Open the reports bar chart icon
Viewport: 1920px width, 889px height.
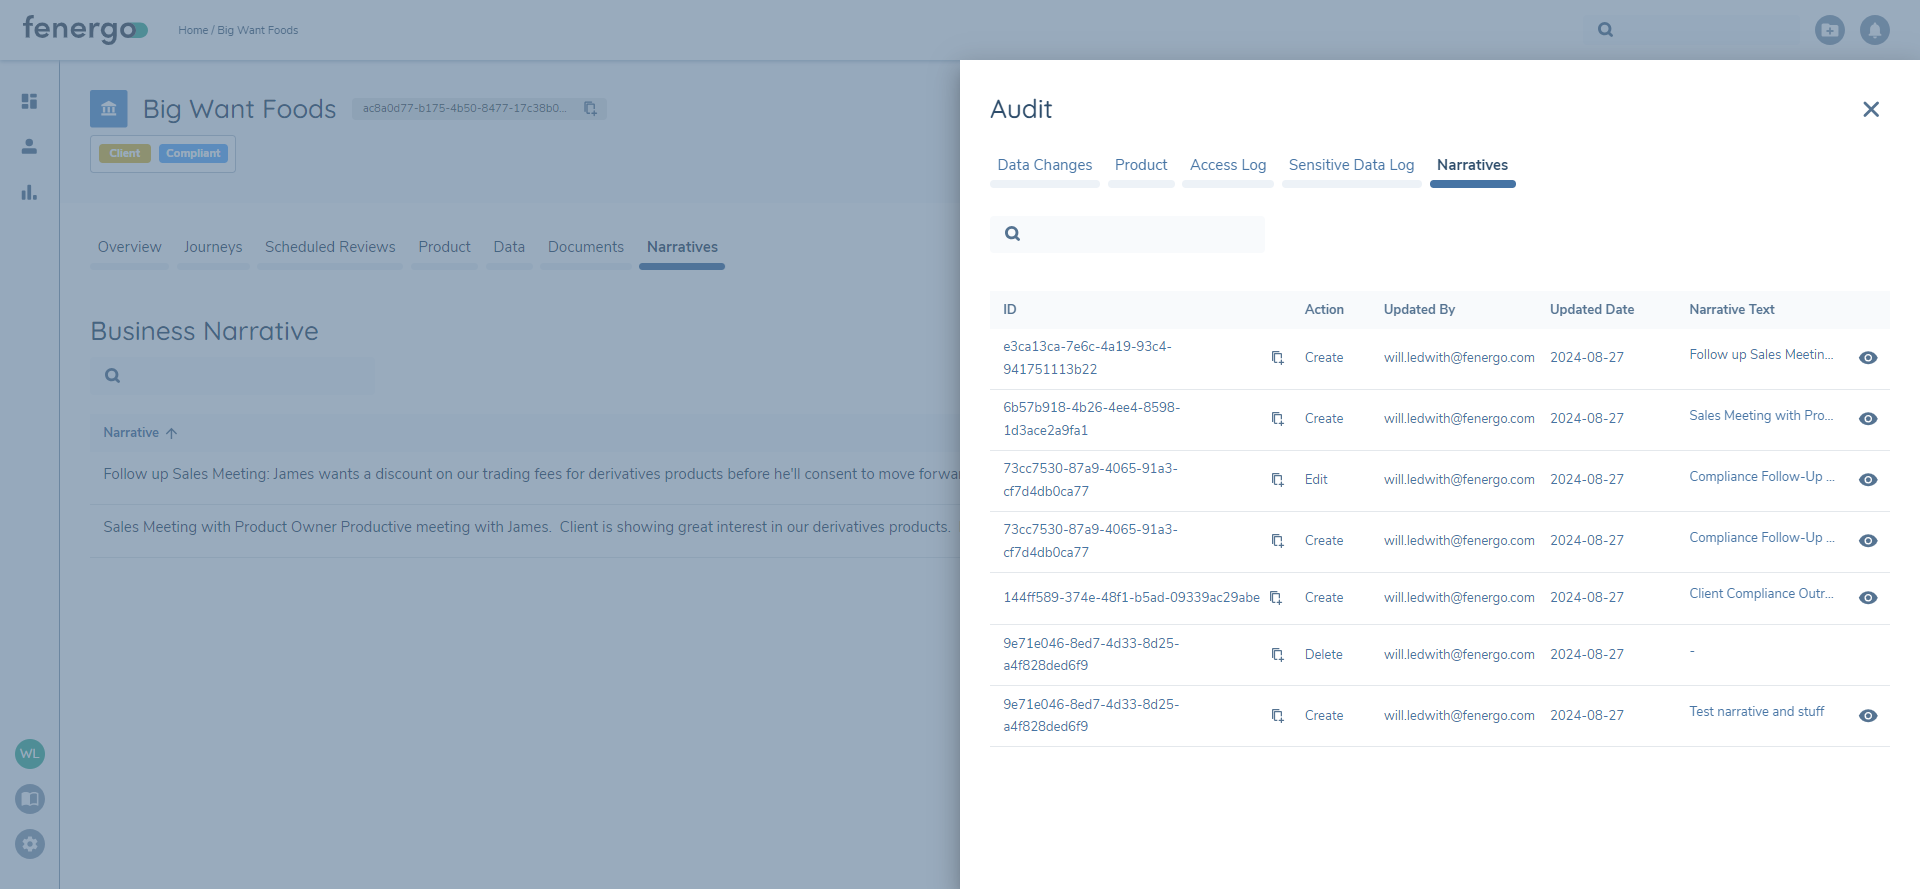(x=29, y=192)
